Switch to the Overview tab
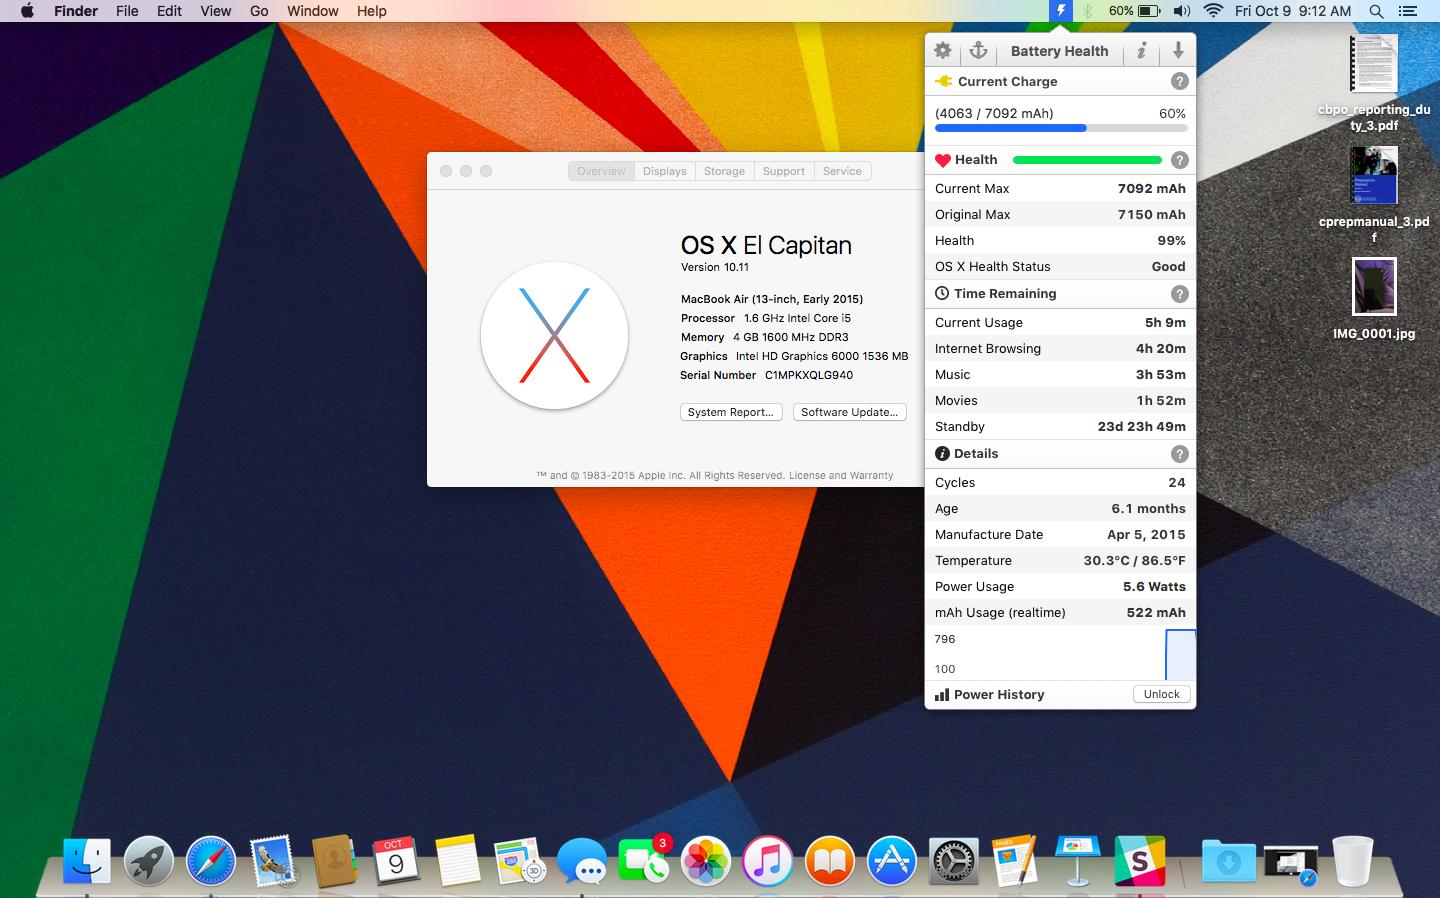1440x898 pixels. pyautogui.click(x=601, y=171)
